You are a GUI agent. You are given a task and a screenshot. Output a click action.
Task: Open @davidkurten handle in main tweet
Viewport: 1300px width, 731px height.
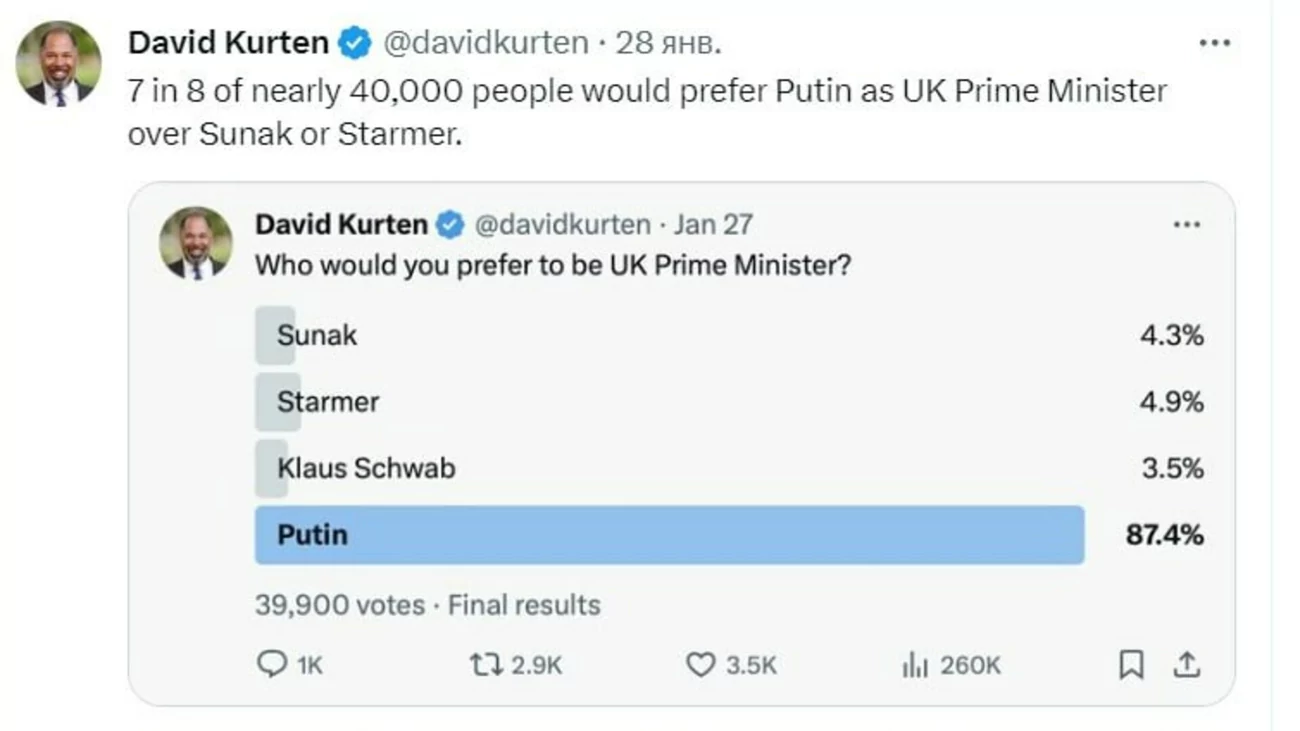point(486,43)
